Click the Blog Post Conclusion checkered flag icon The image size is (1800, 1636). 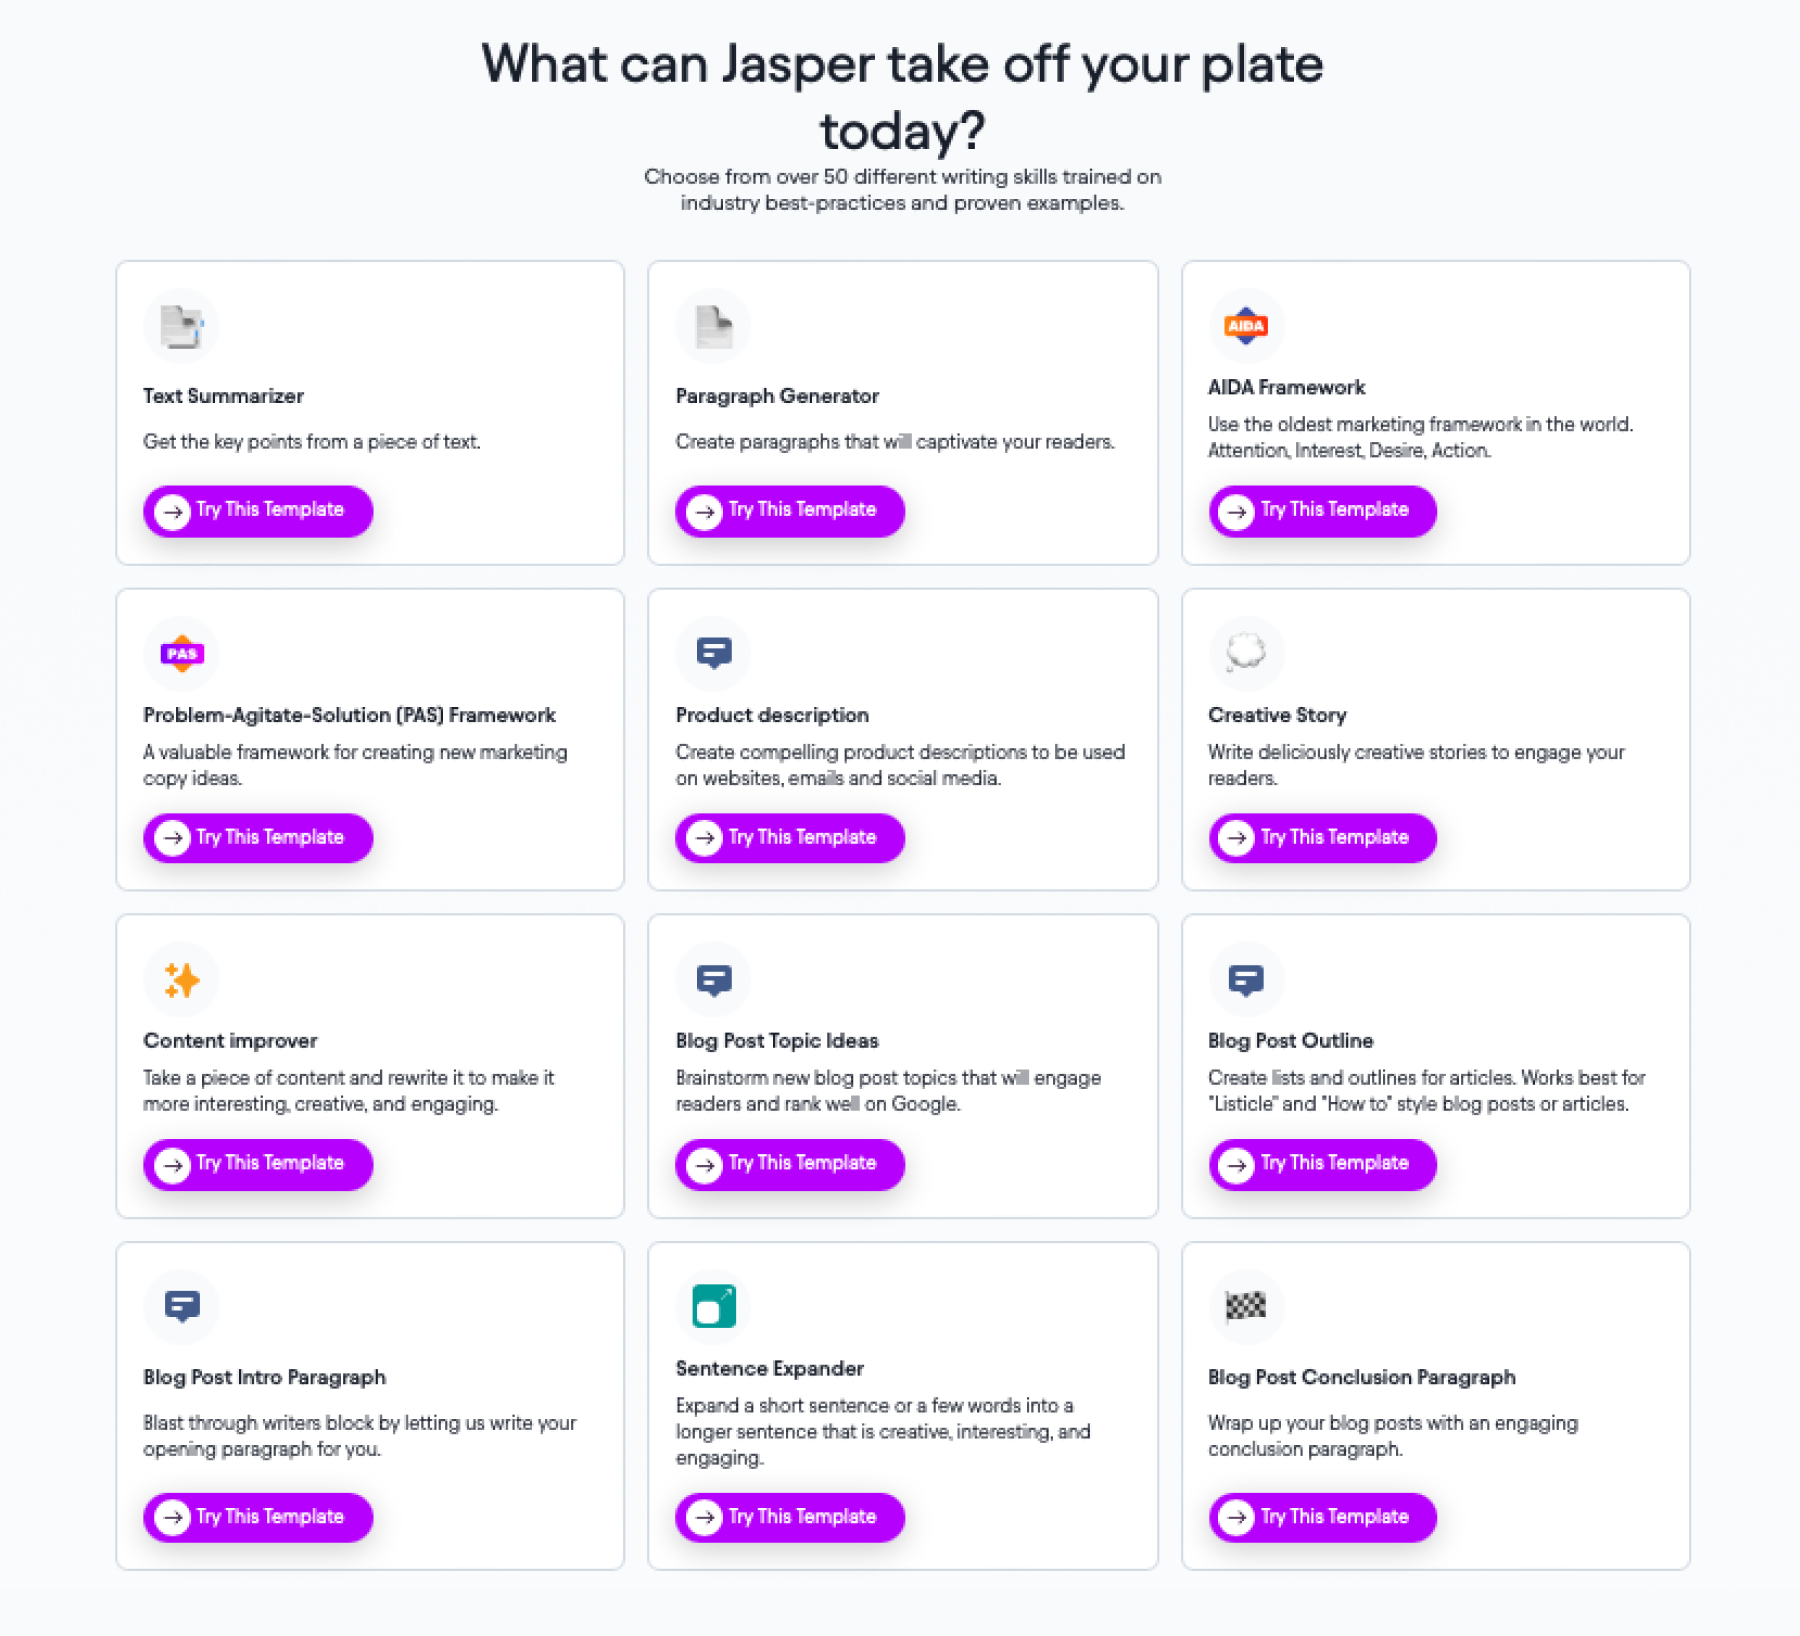(1246, 1306)
